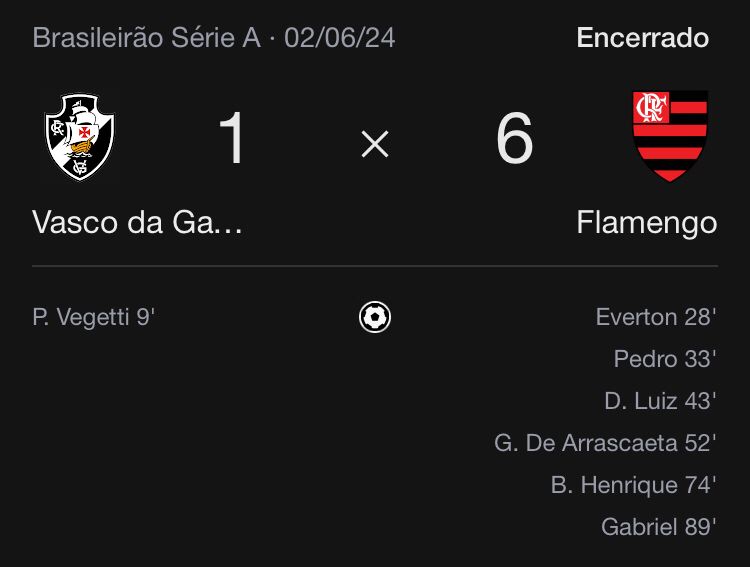Select Everton 28' goal entry
The height and width of the screenshot is (567, 750).
click(x=656, y=317)
